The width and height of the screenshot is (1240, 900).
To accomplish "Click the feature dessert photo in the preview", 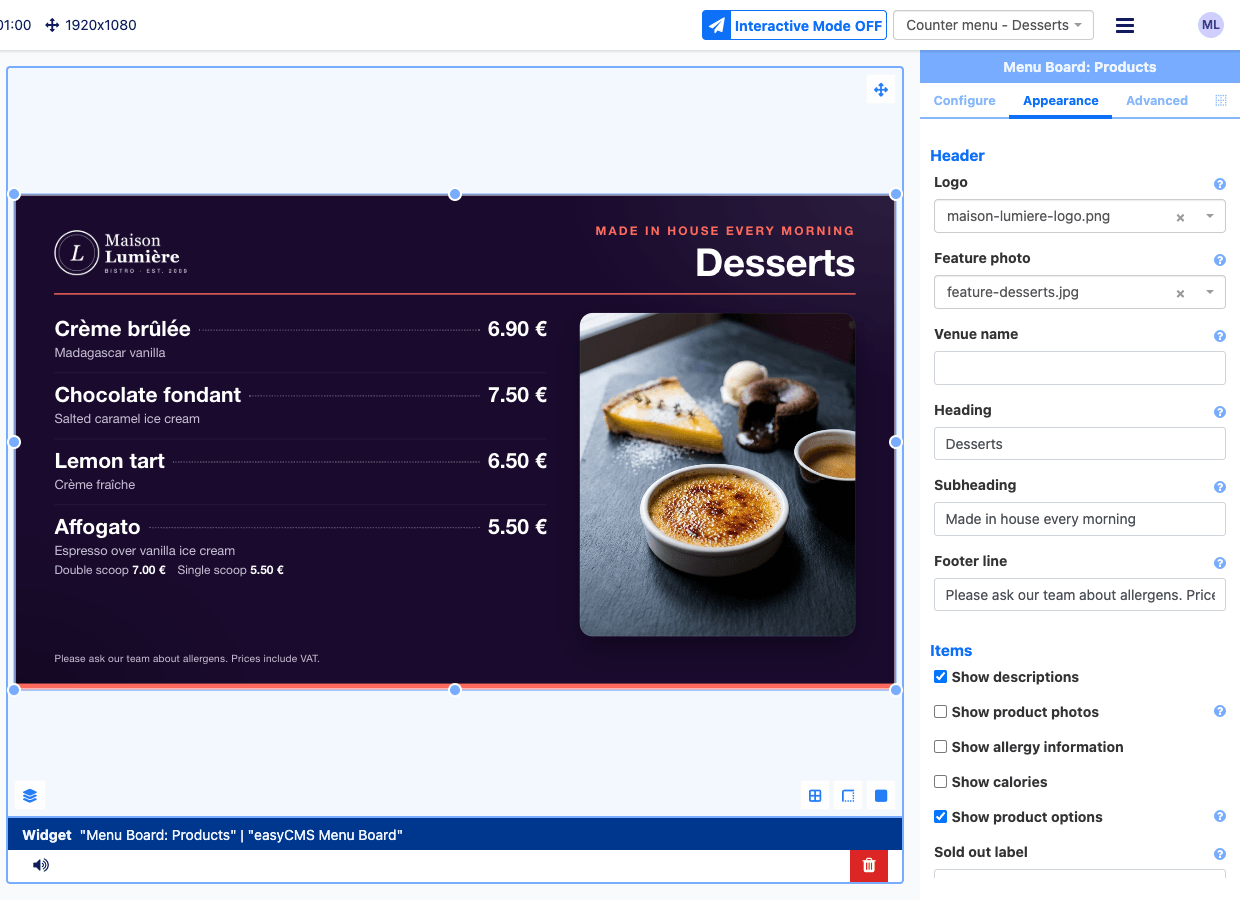I will point(718,475).
